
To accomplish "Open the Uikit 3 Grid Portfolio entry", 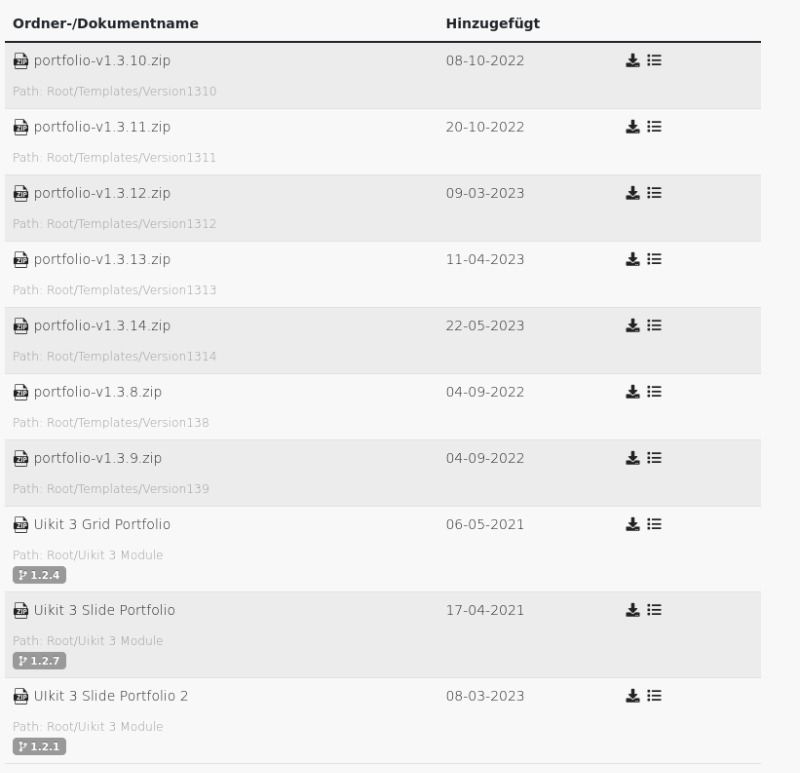I will click(102, 524).
